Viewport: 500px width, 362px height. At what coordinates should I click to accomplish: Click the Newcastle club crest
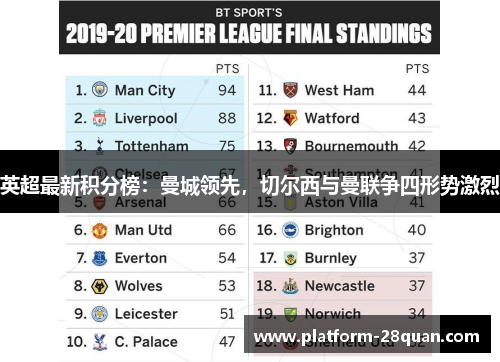click(x=290, y=286)
